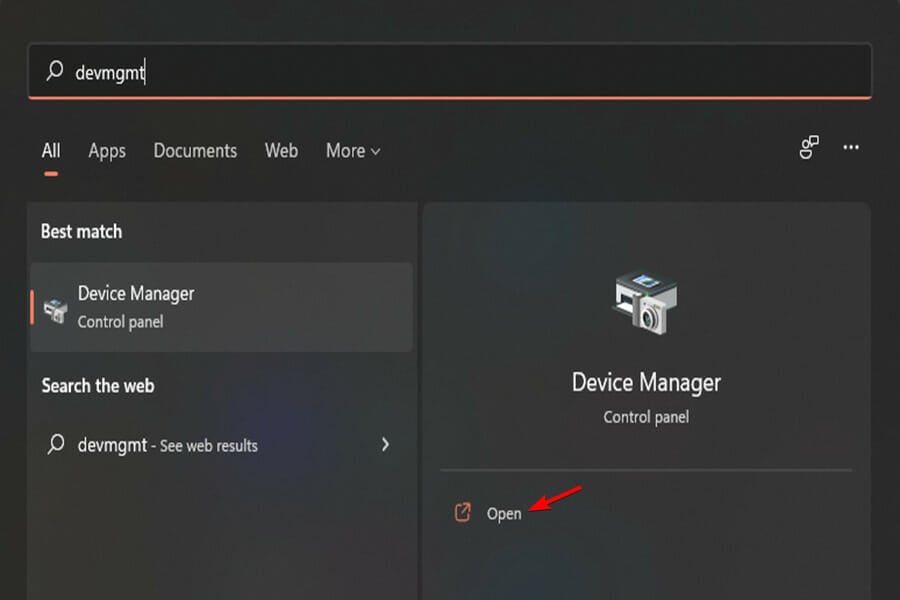The image size is (900, 600).
Task: Switch to the Documents filter tab
Action: (195, 150)
